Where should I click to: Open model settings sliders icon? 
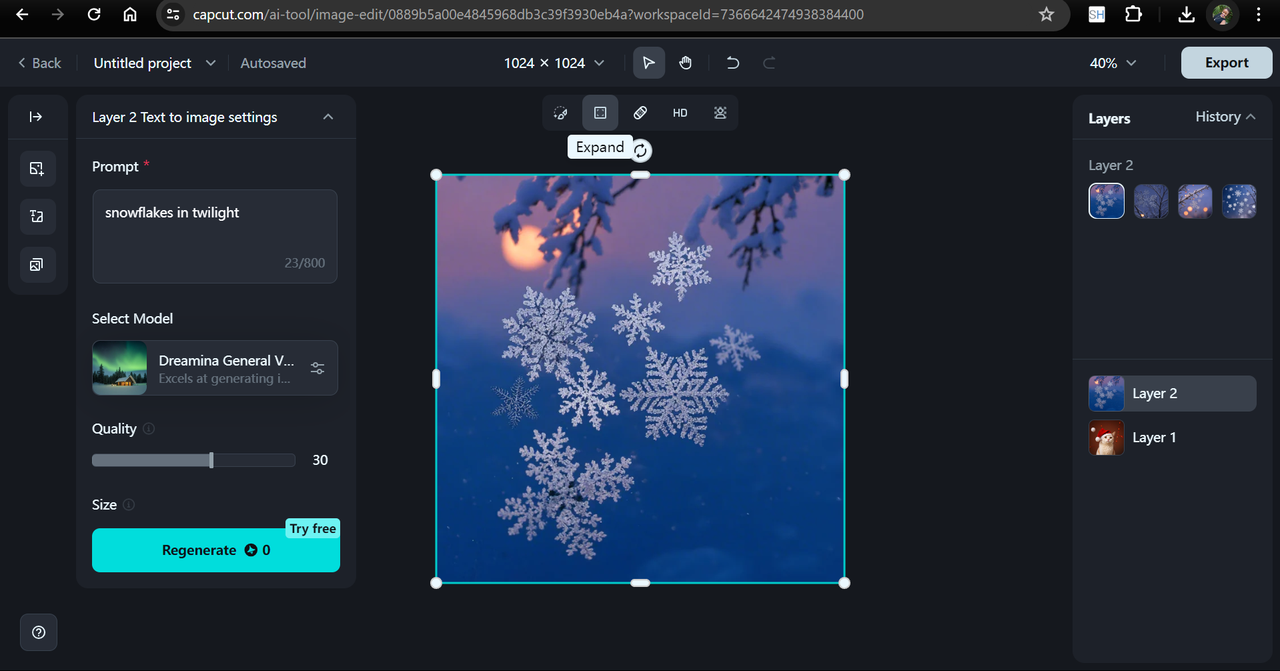317,368
